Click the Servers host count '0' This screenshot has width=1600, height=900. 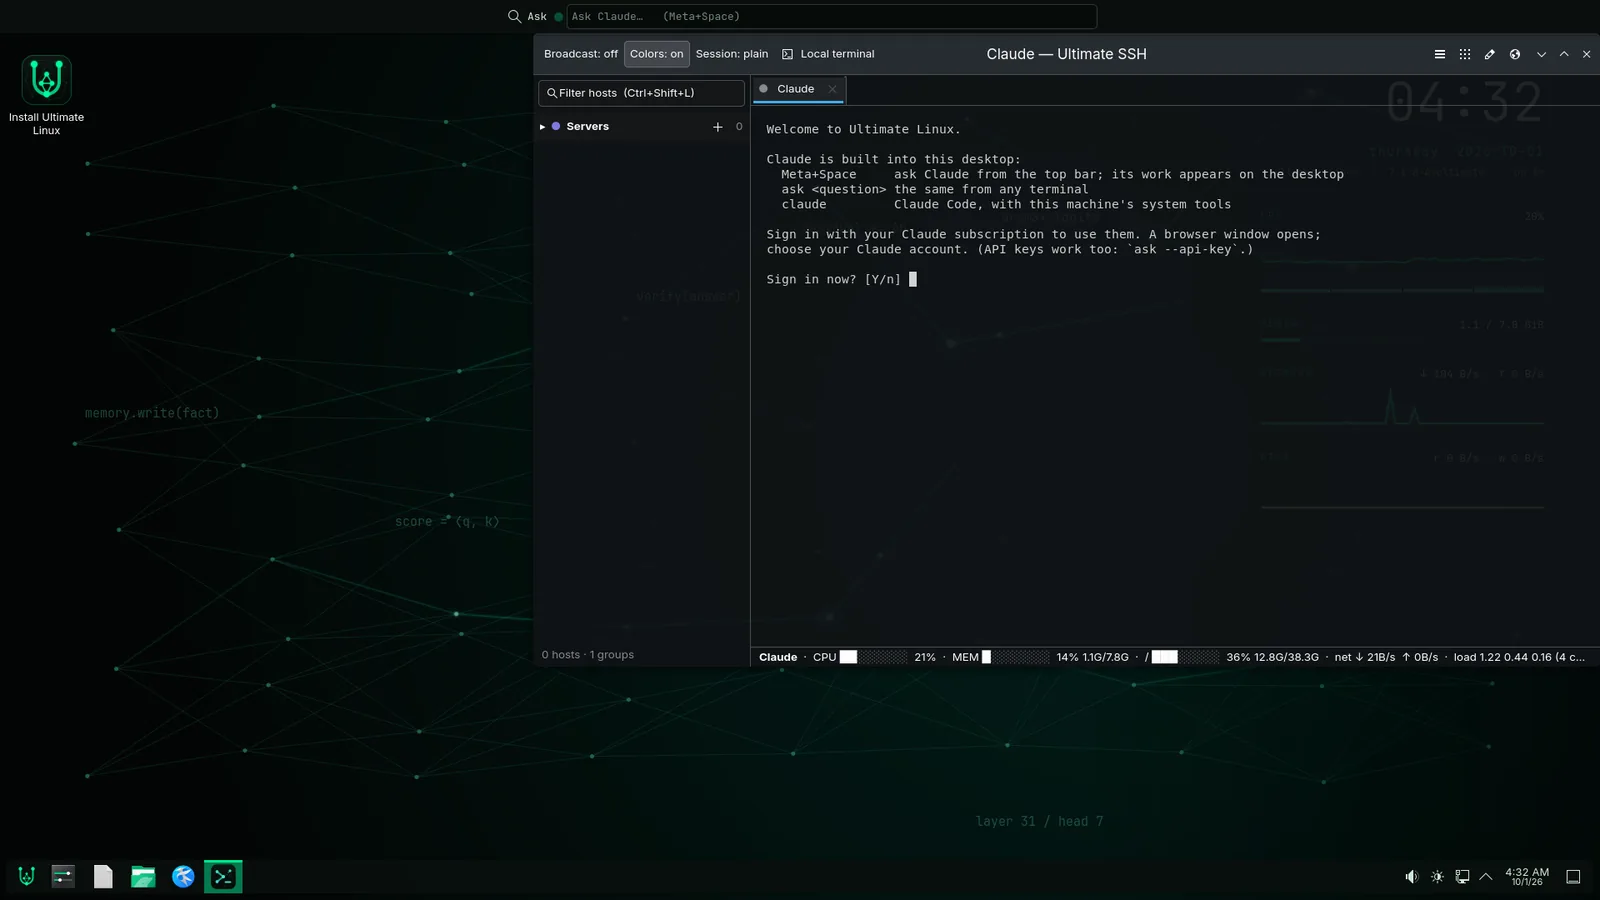point(739,127)
